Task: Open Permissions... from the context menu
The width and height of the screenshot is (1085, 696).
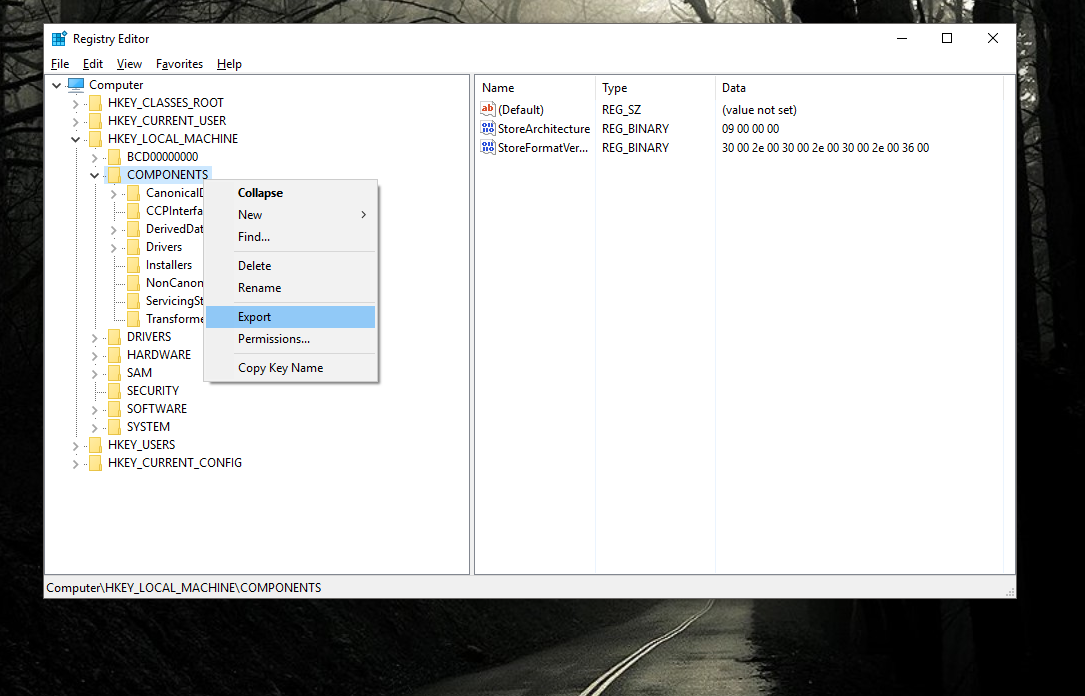Action: [291, 339]
